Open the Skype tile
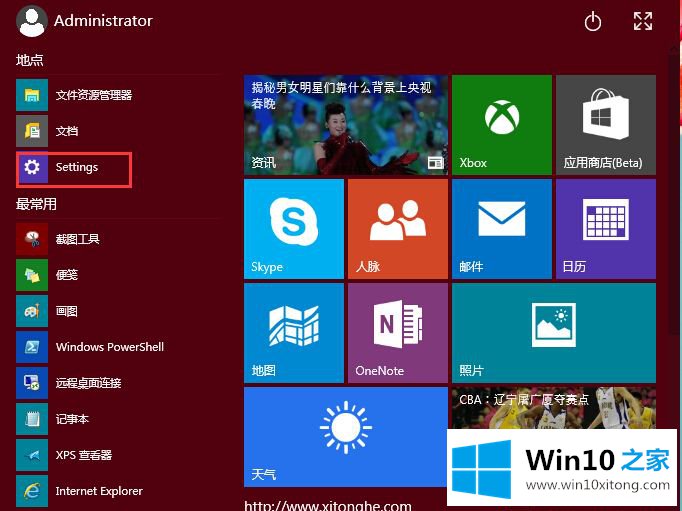This screenshot has height=511, width=682. tap(294, 229)
